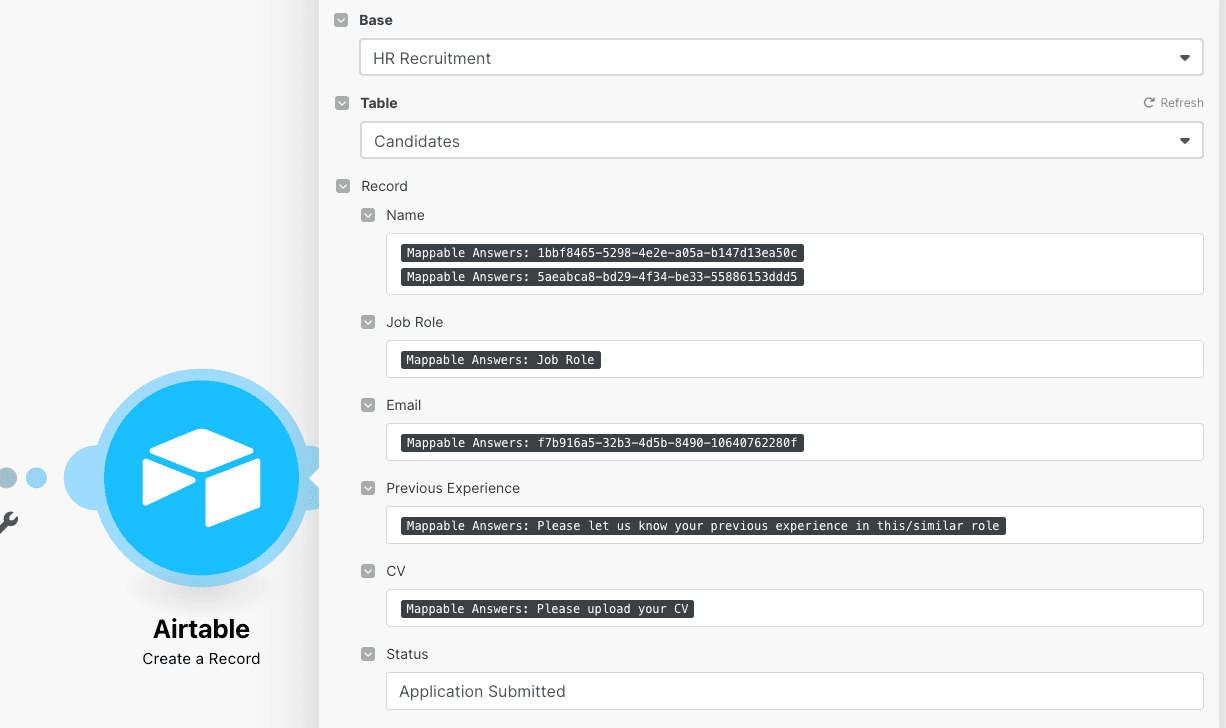Collapse the Status field section
Image resolution: width=1226 pixels, height=728 pixels.
coord(367,653)
